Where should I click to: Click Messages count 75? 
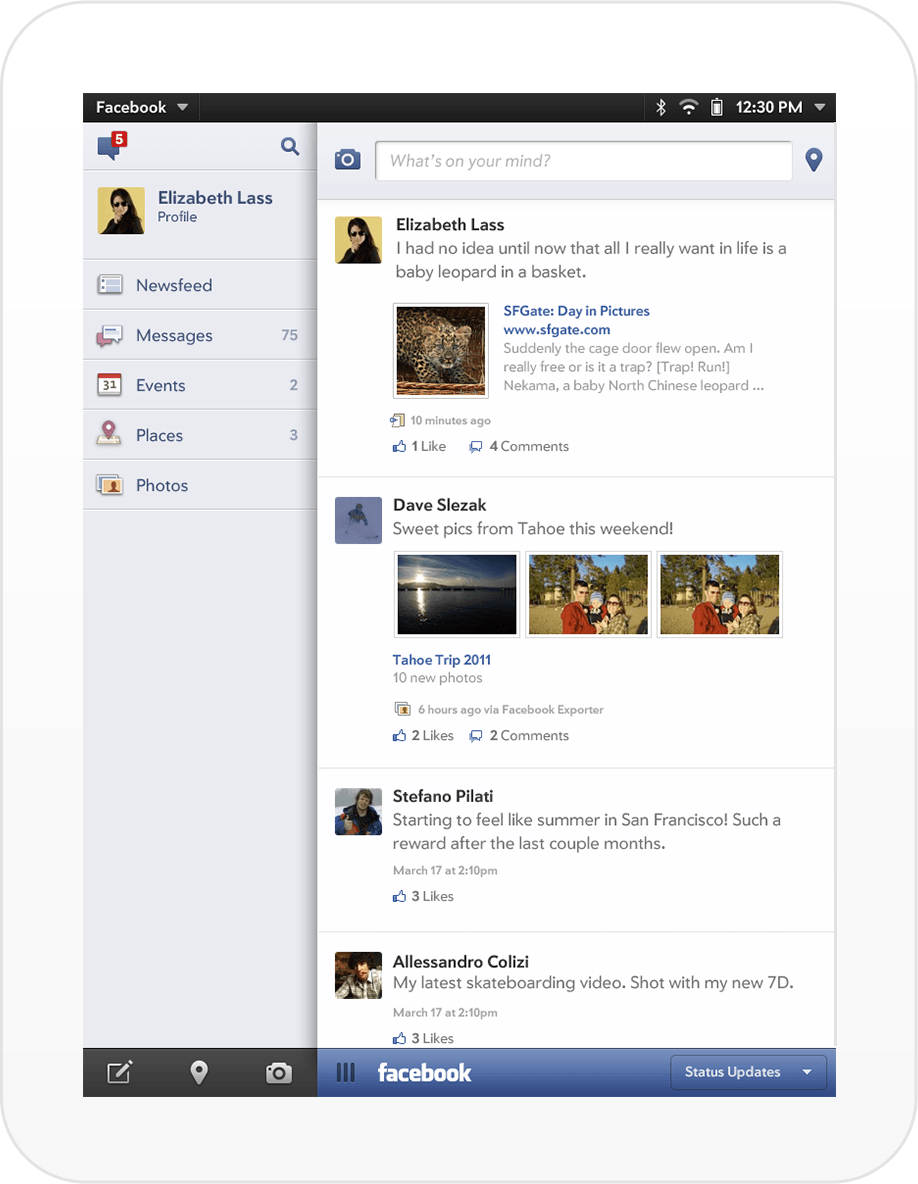click(x=289, y=335)
